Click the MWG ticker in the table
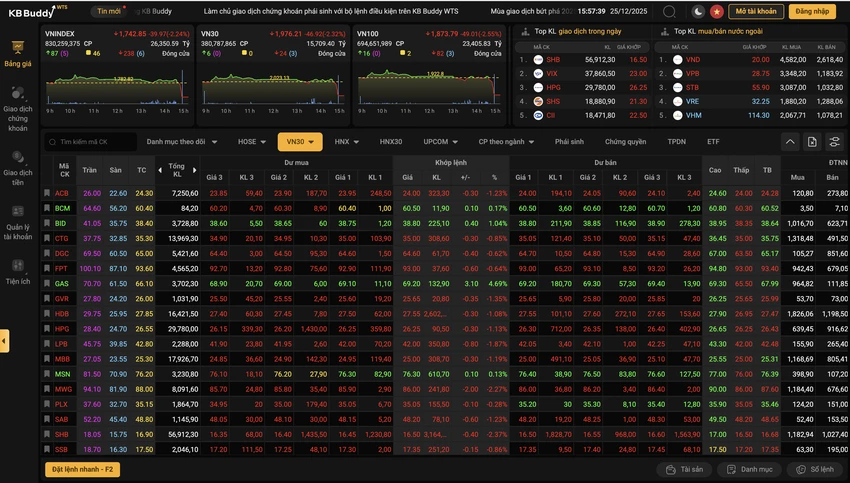The height and width of the screenshot is (483, 850). pos(63,389)
